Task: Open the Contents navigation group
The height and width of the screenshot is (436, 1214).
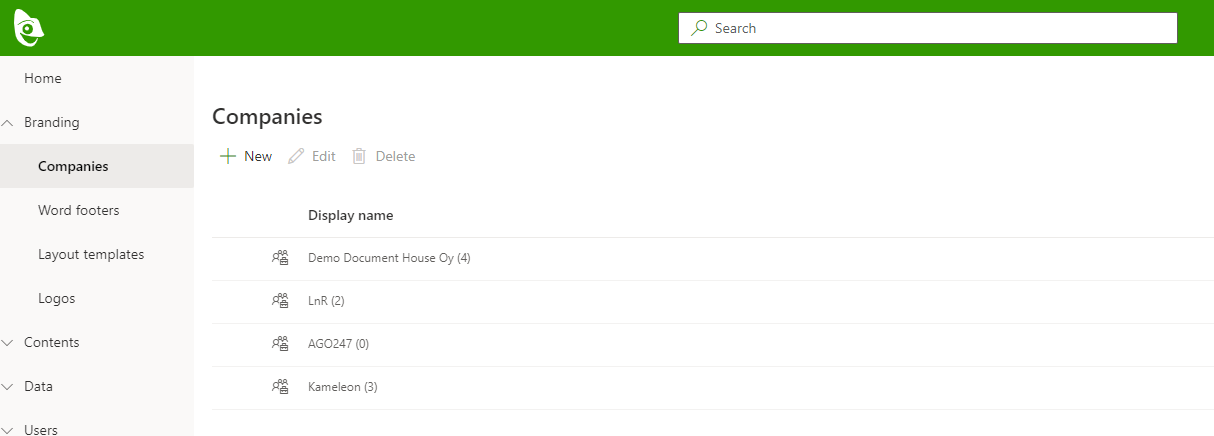Action: (97, 342)
